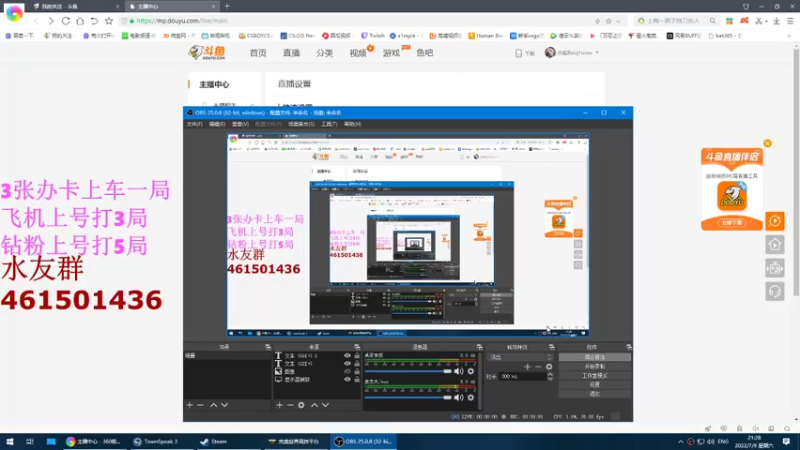Pop out the Controls dock panel
This screenshot has height=450, width=800.
click(629, 347)
